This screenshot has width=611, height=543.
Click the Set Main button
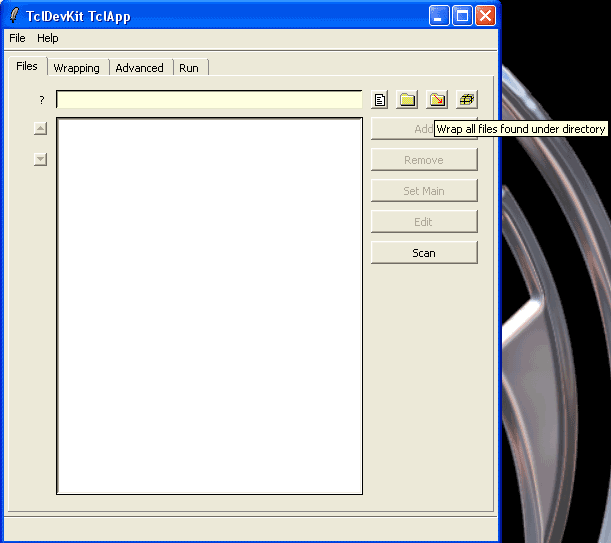point(424,191)
